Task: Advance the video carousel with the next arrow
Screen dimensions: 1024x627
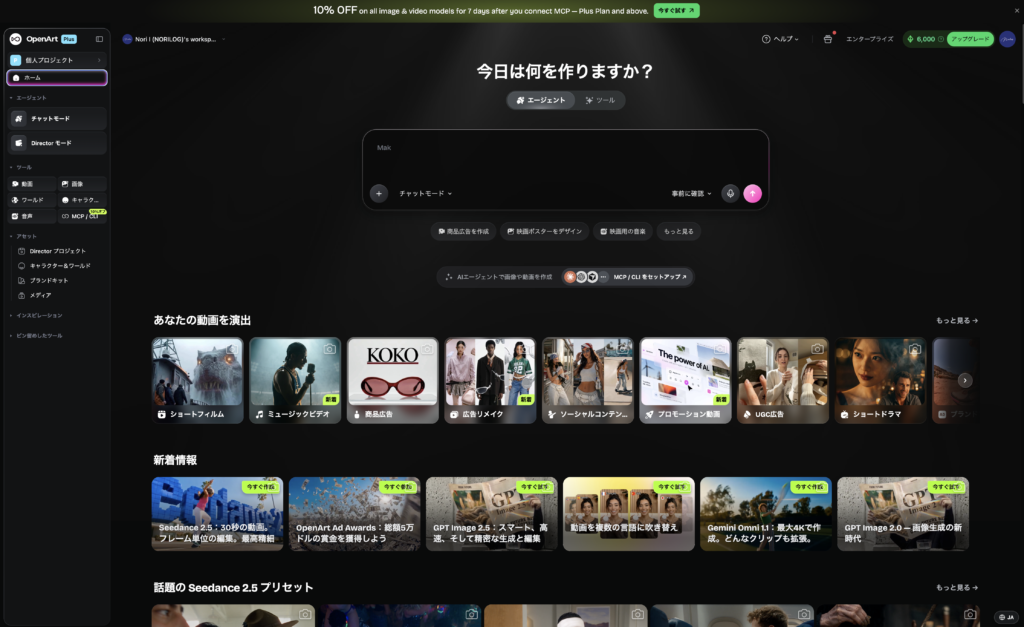Action: pyautogui.click(x=965, y=380)
